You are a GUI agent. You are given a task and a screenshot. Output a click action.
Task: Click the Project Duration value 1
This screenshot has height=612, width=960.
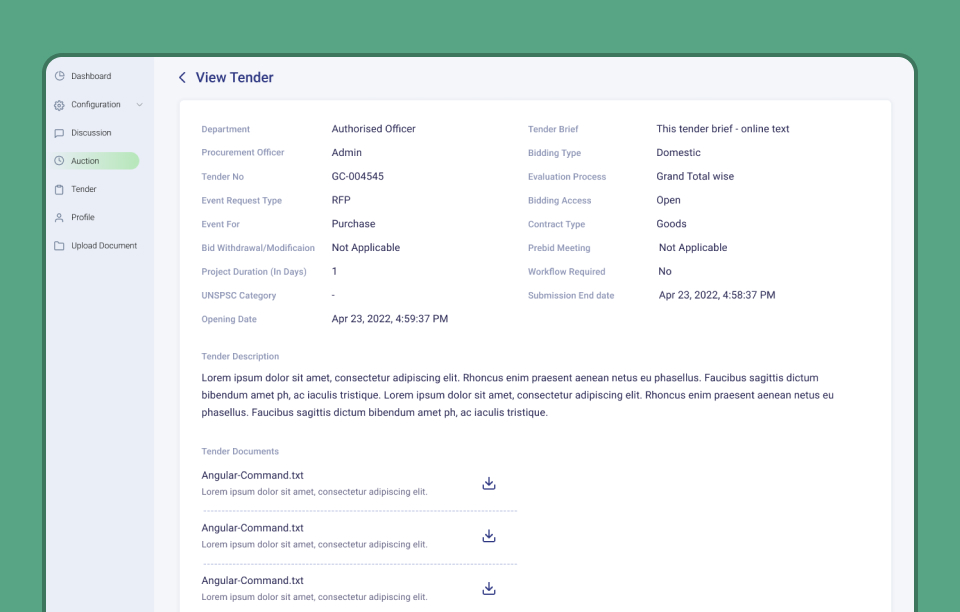pos(334,271)
